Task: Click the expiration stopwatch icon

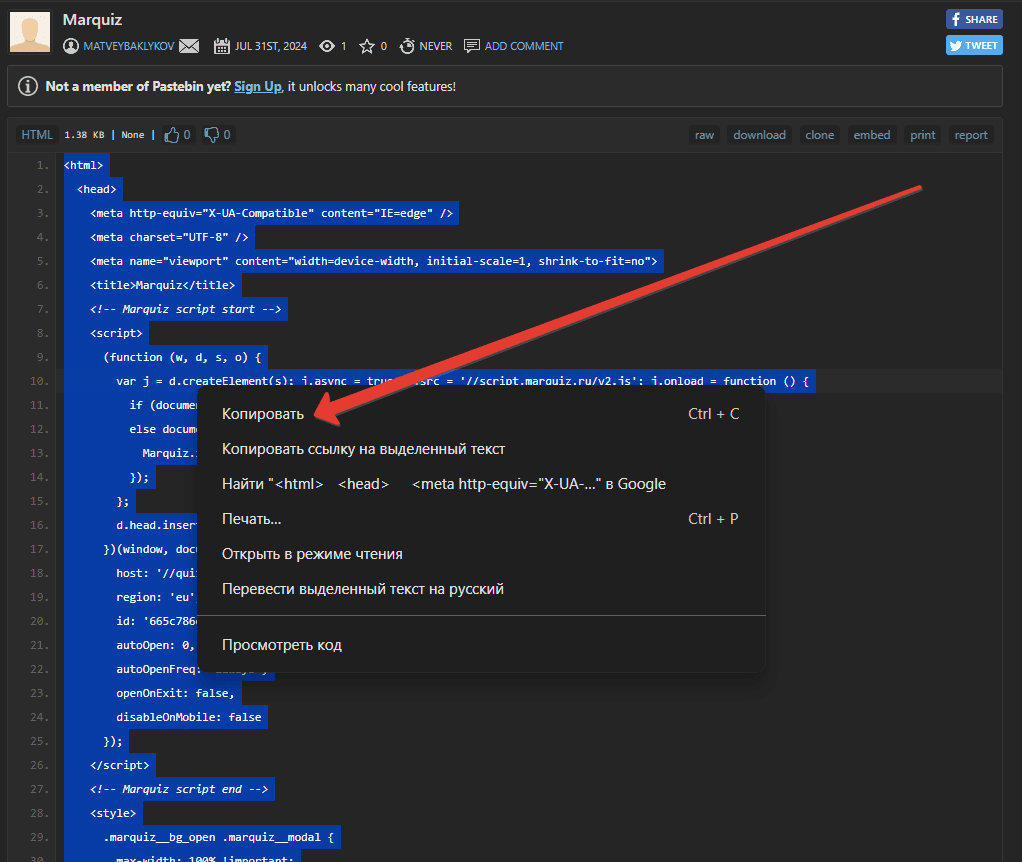Action: 407,46
